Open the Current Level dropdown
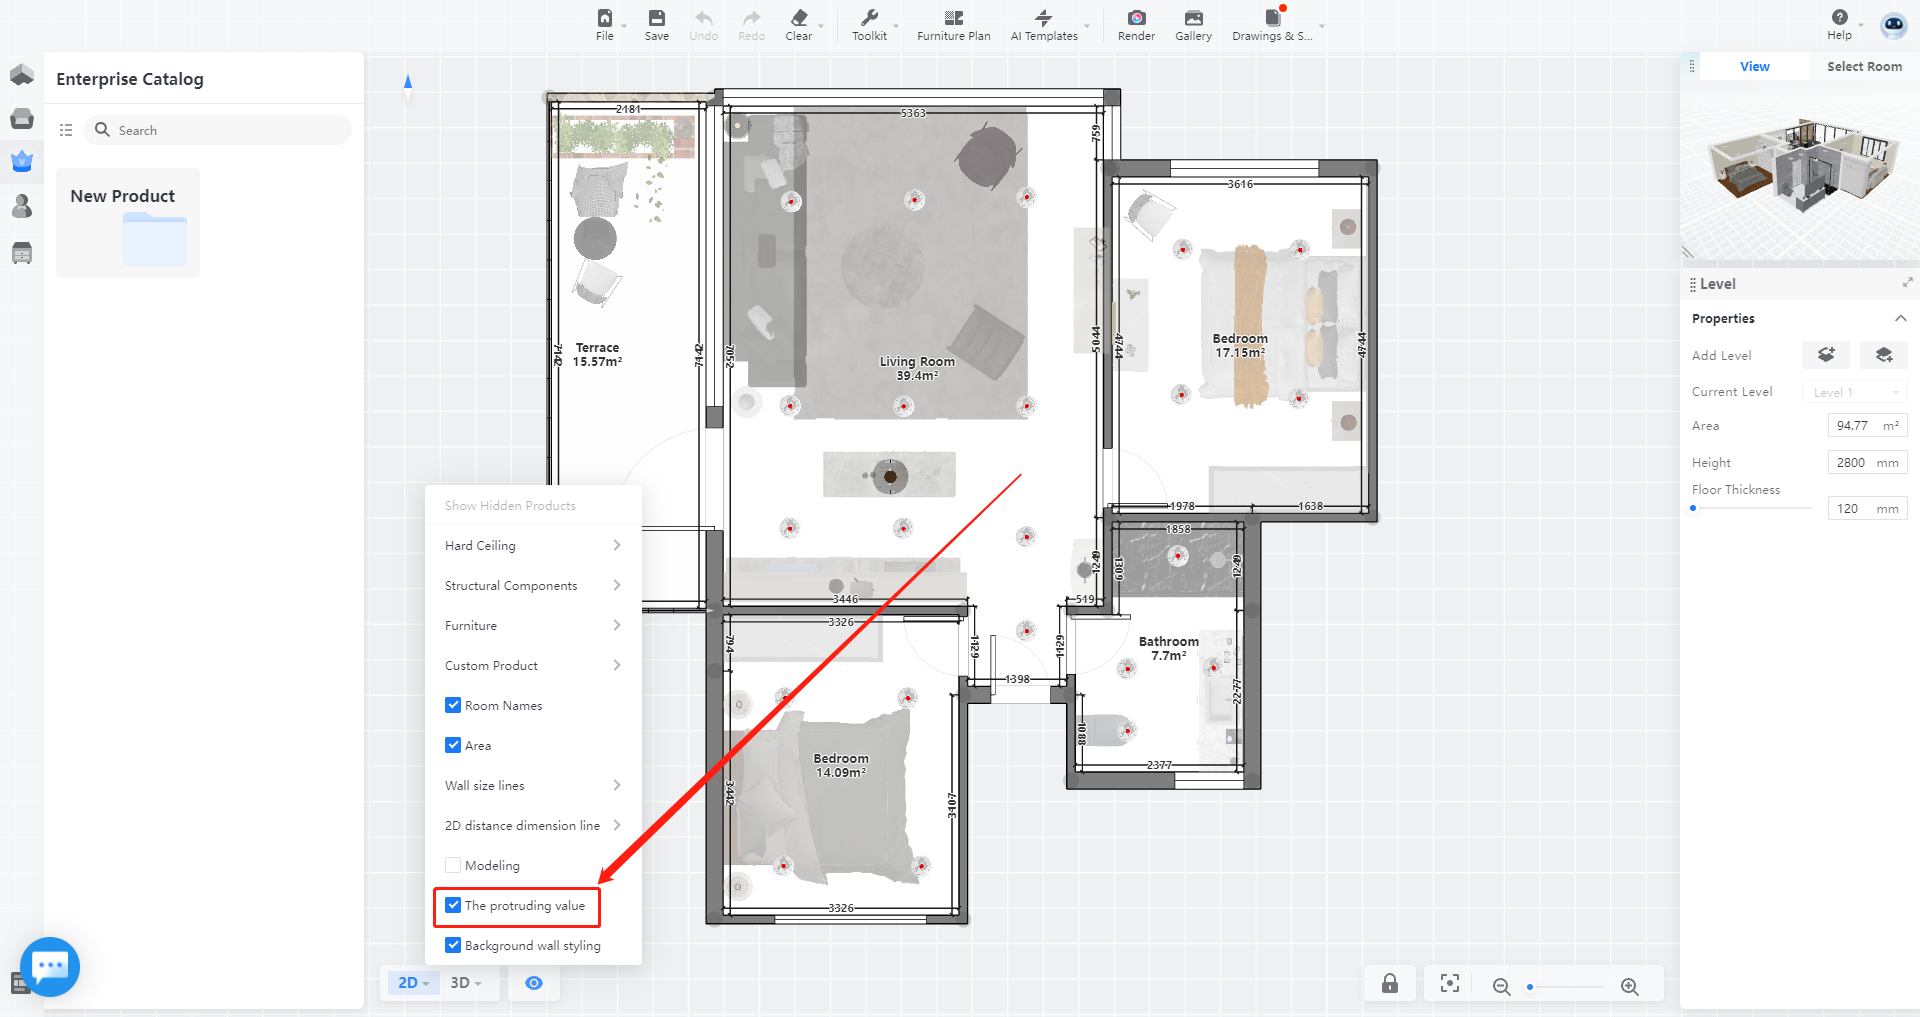The height and width of the screenshot is (1017, 1920). click(x=1855, y=392)
